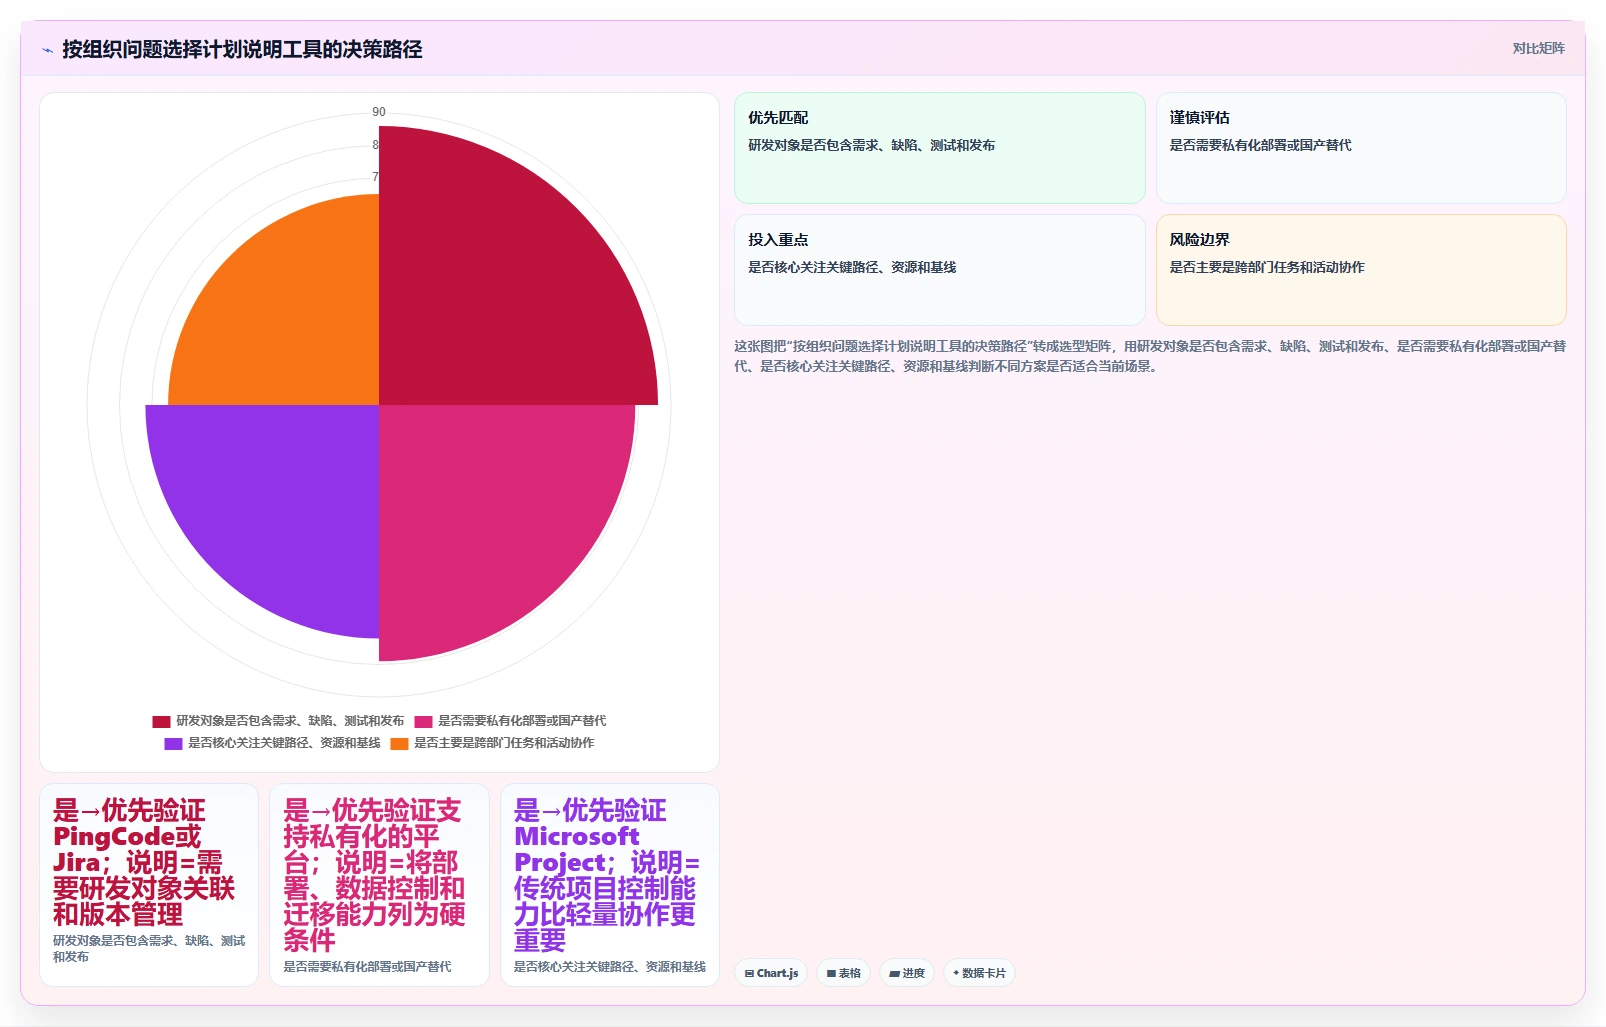Toggle the purple legend swatch for 是否核心关注关键路径
This screenshot has width=1606, height=1027.
click(173, 743)
